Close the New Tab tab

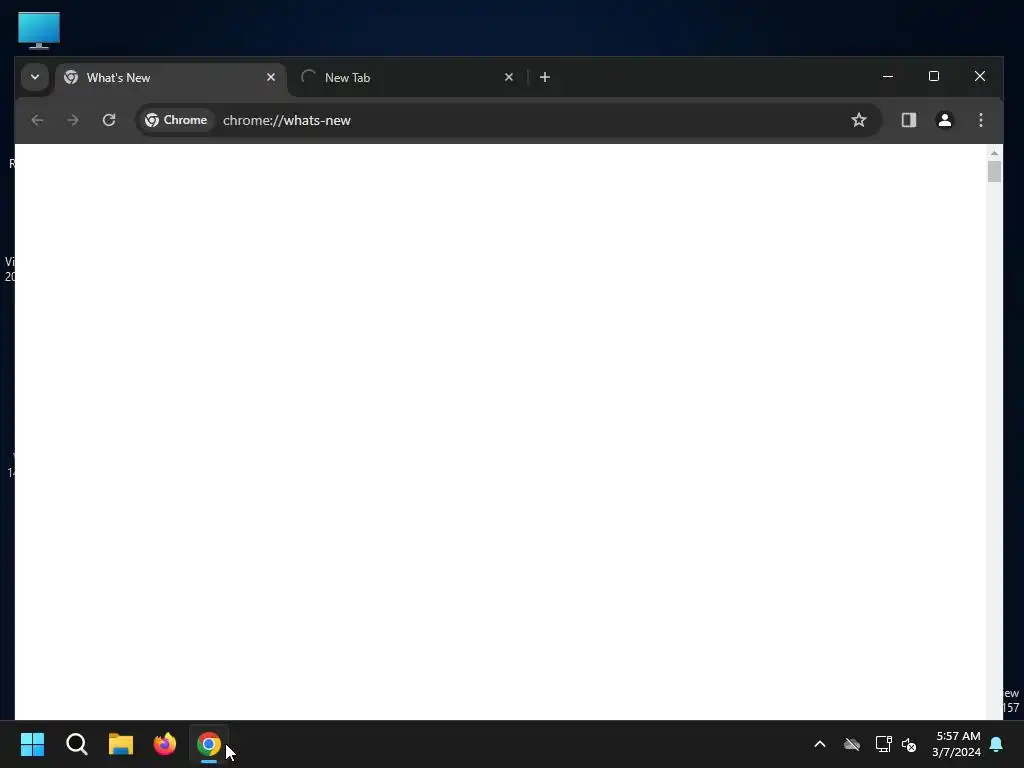(x=509, y=77)
